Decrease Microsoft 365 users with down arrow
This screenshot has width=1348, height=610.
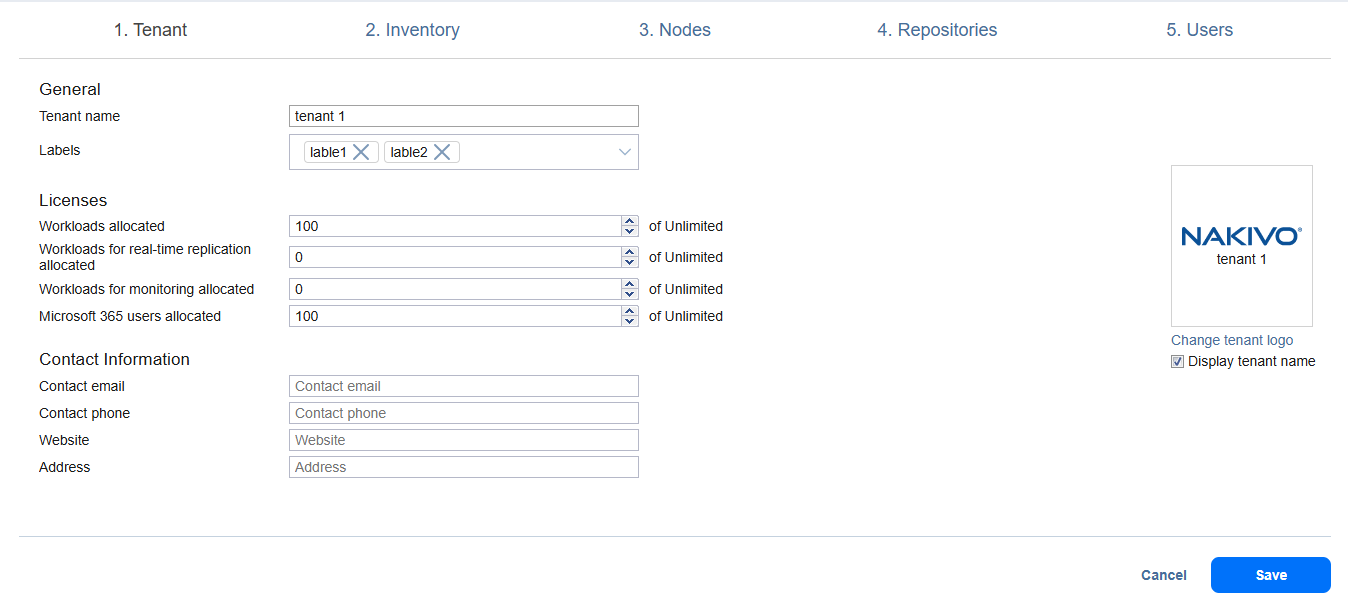click(629, 321)
